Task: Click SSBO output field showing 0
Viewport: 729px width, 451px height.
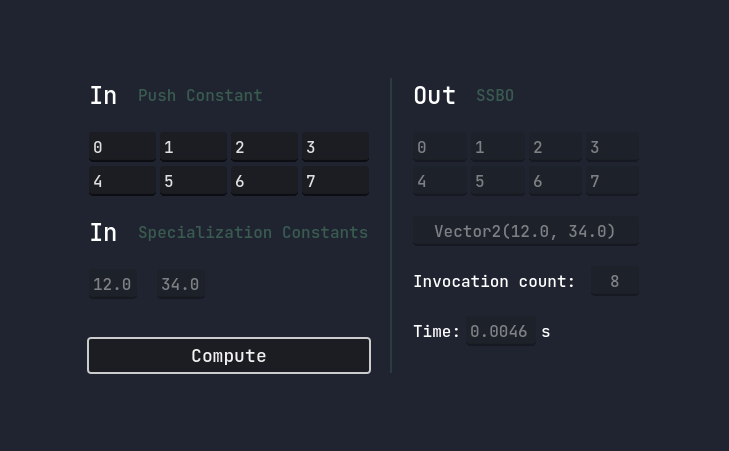Action: pyautogui.click(x=439, y=147)
